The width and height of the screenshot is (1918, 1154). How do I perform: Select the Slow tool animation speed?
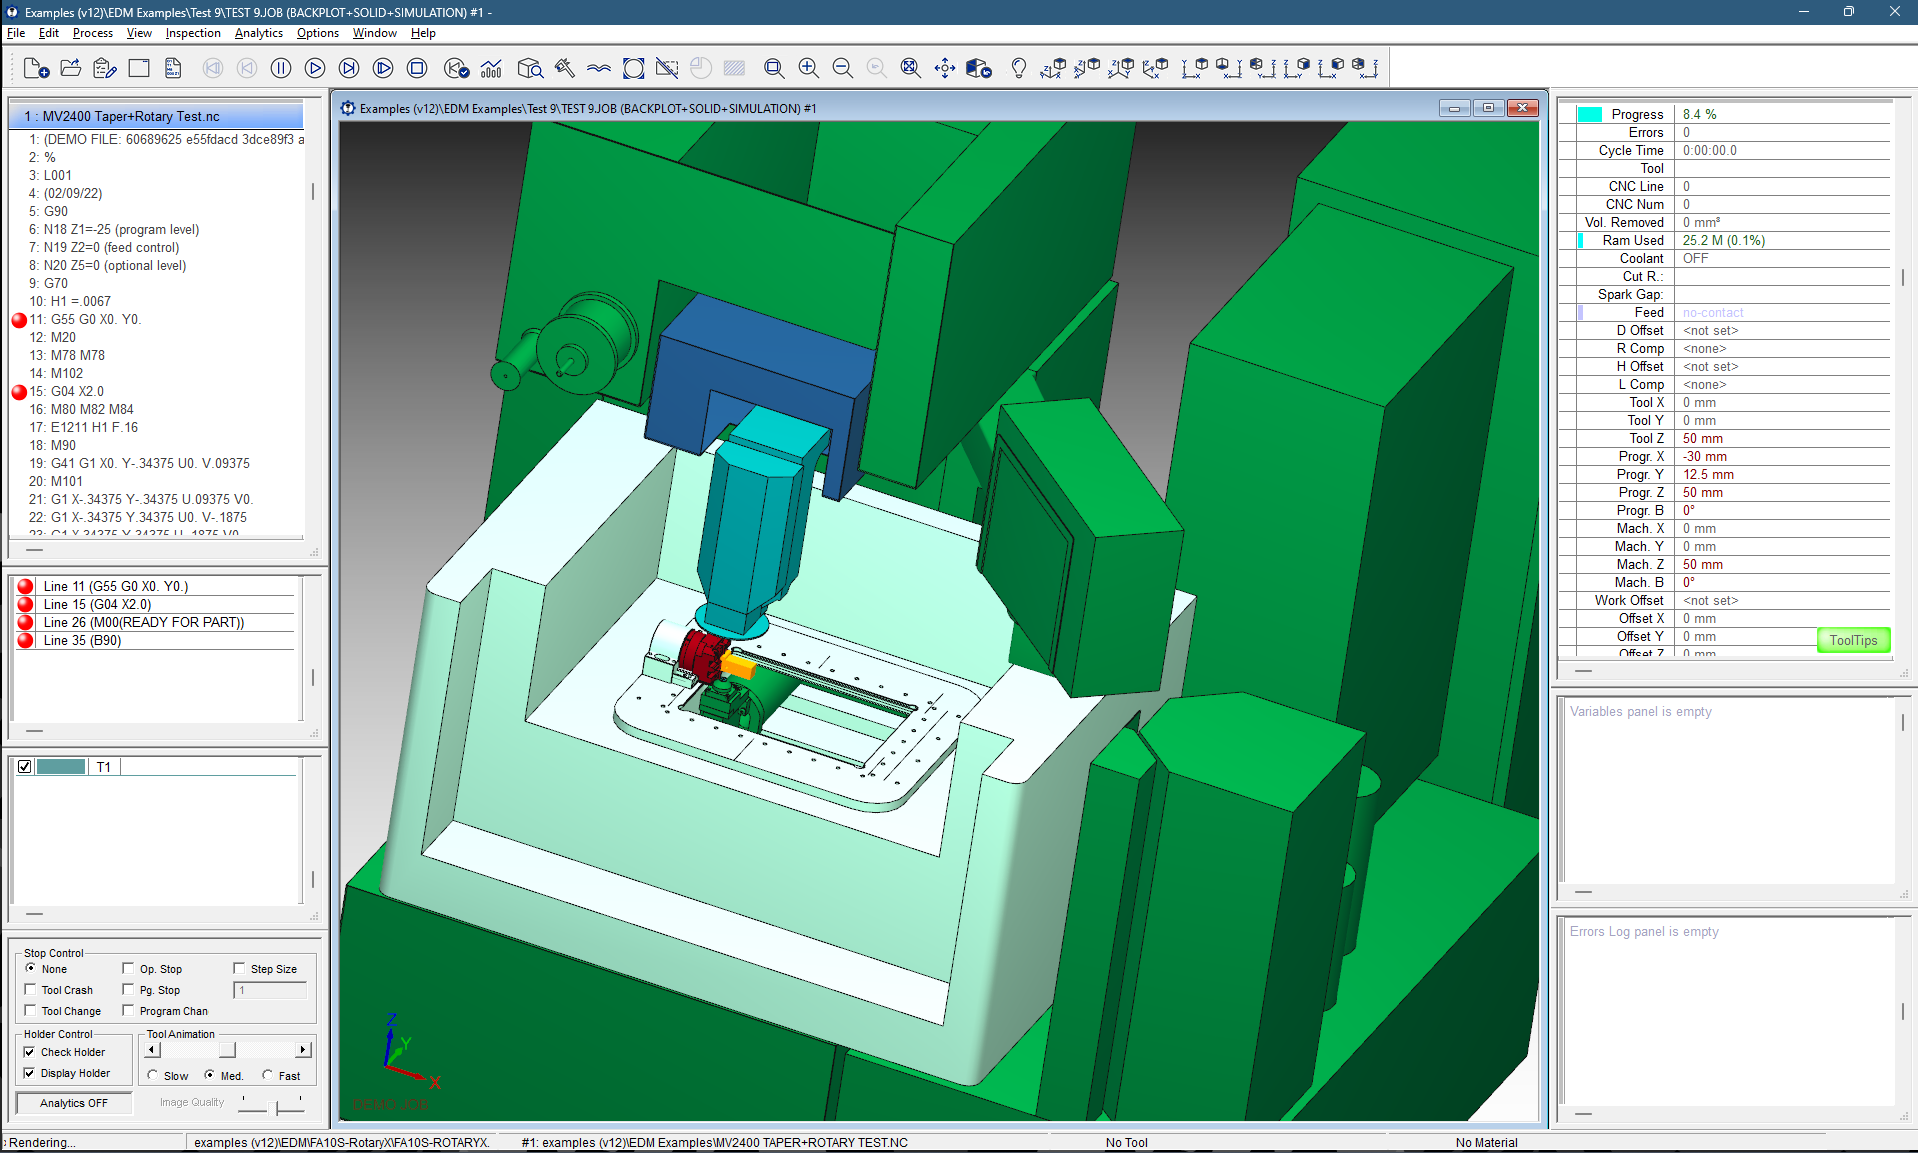tap(153, 1076)
